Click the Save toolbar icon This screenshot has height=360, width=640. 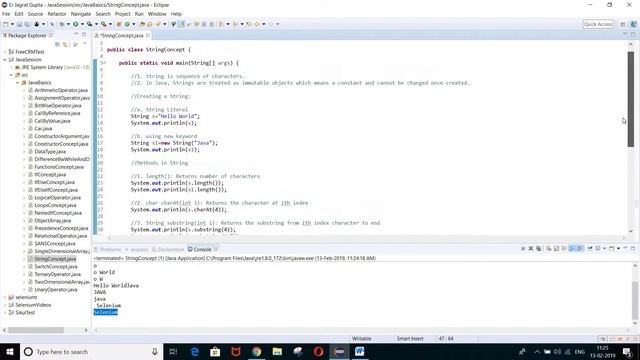19,24
